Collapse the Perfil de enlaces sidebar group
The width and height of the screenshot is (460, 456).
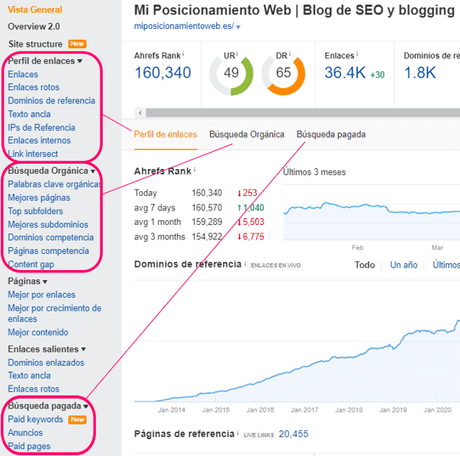[45, 61]
